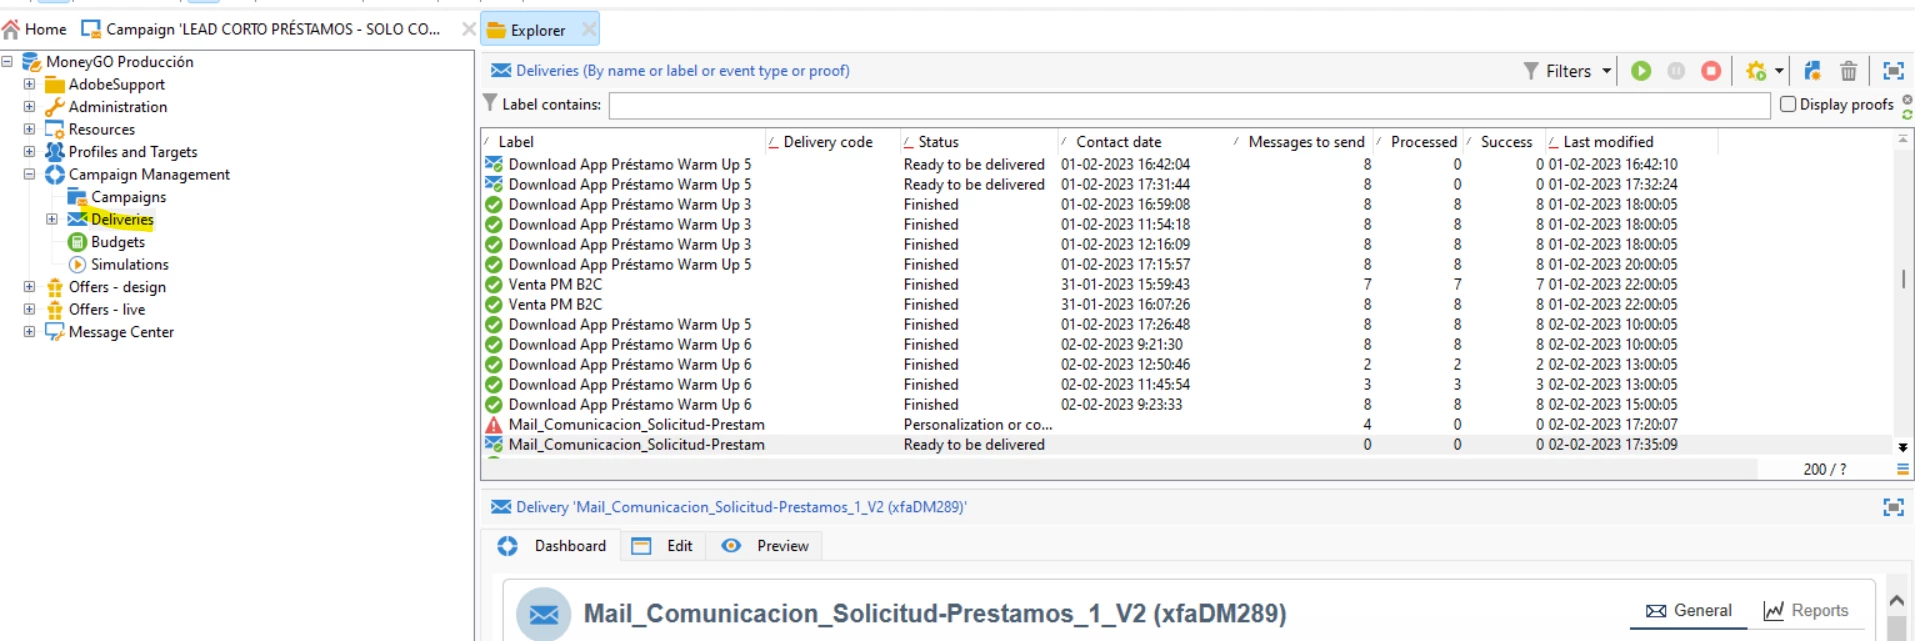Expand the AdobeSupport folder
Screen dimensions: 1915x641
click(29, 84)
